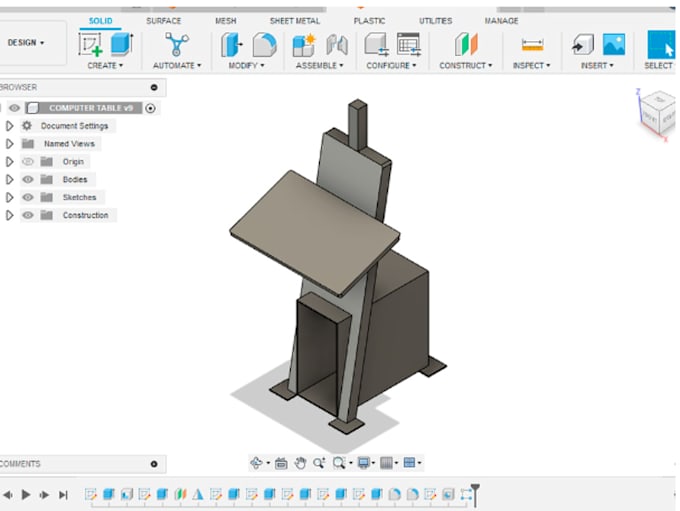680x511 pixels.
Task: Play the timeline
Action: pyautogui.click(x=26, y=495)
